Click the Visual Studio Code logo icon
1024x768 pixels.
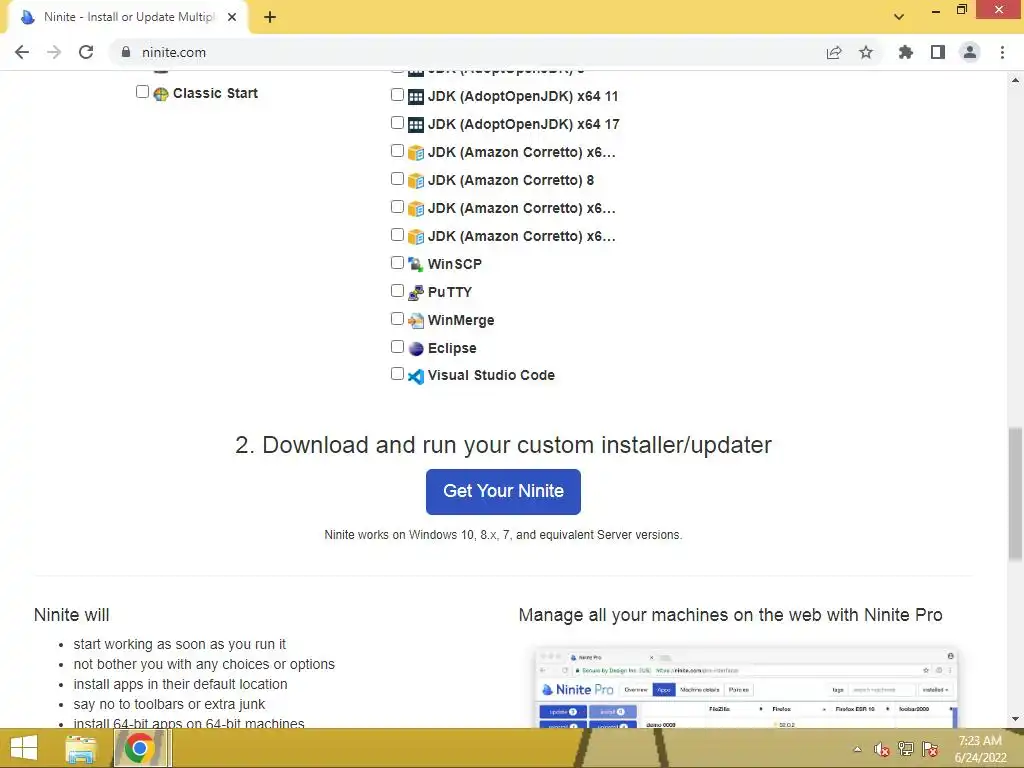[x=415, y=376]
